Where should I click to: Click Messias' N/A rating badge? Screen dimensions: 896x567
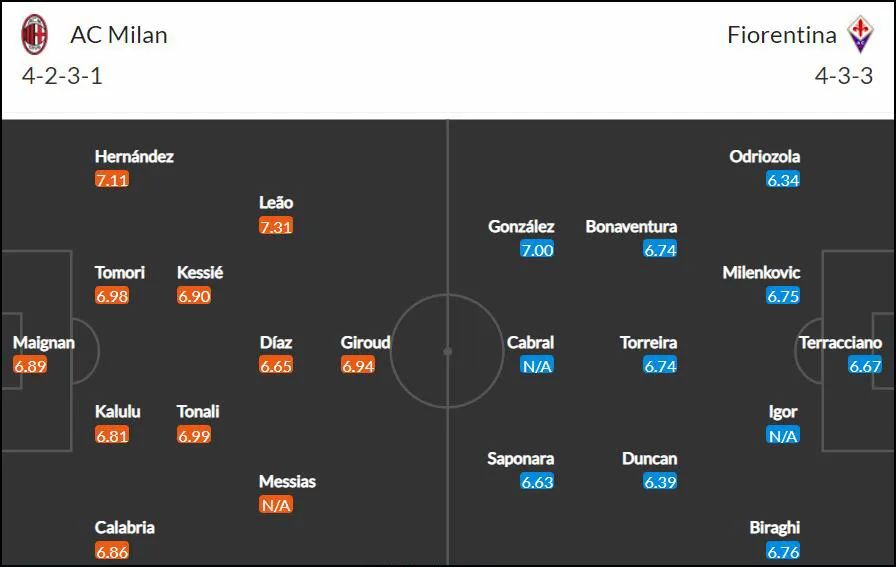point(276,505)
